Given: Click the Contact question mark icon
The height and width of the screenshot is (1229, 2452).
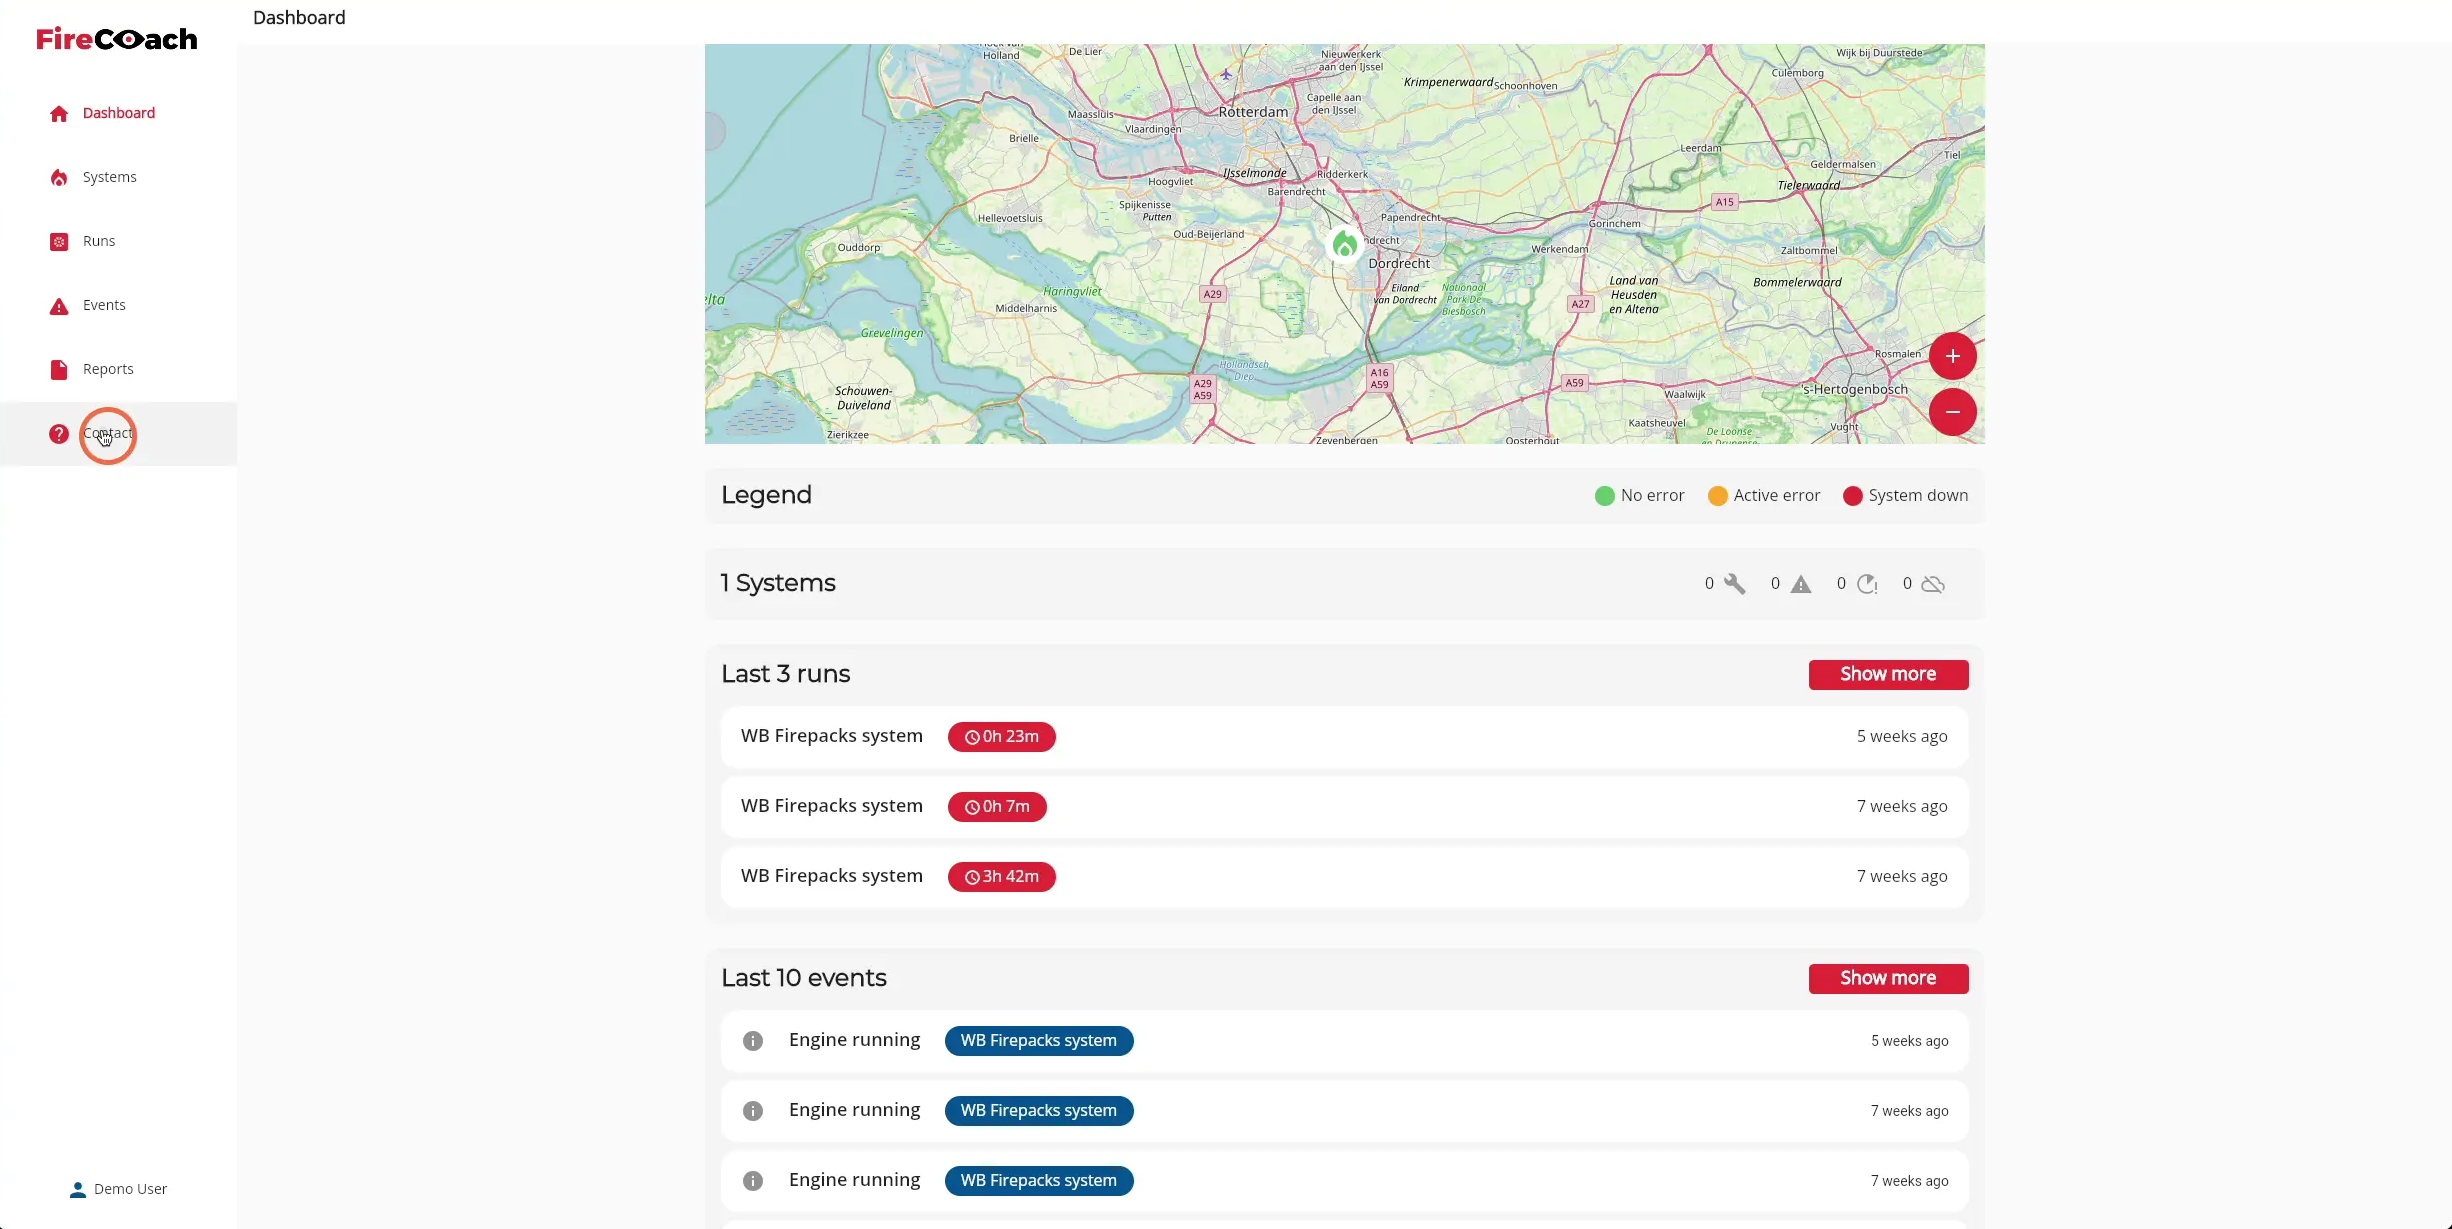Looking at the screenshot, I should click(x=59, y=434).
